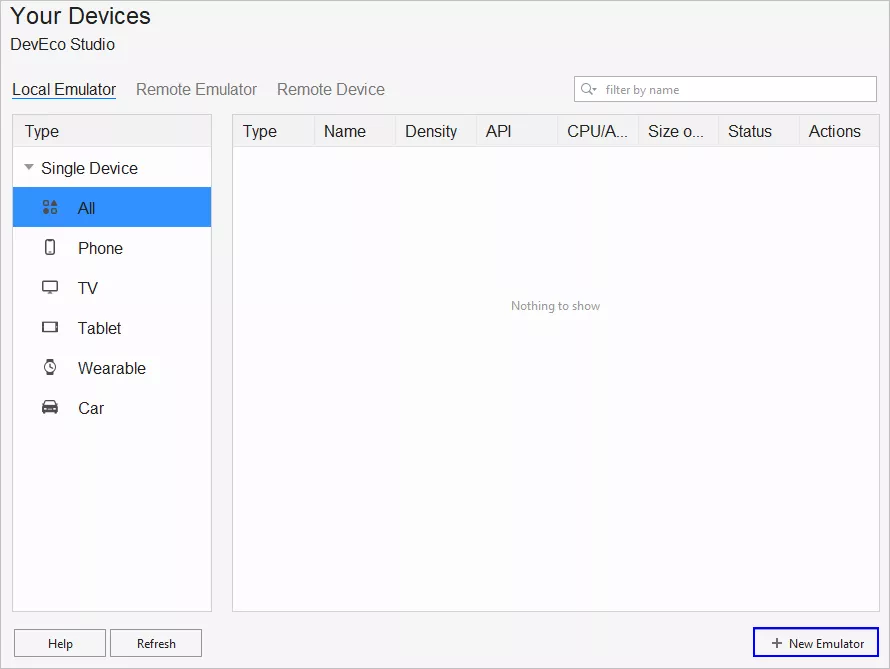Click the Tablet device icon
The height and width of the screenshot is (669, 890).
pos(50,327)
